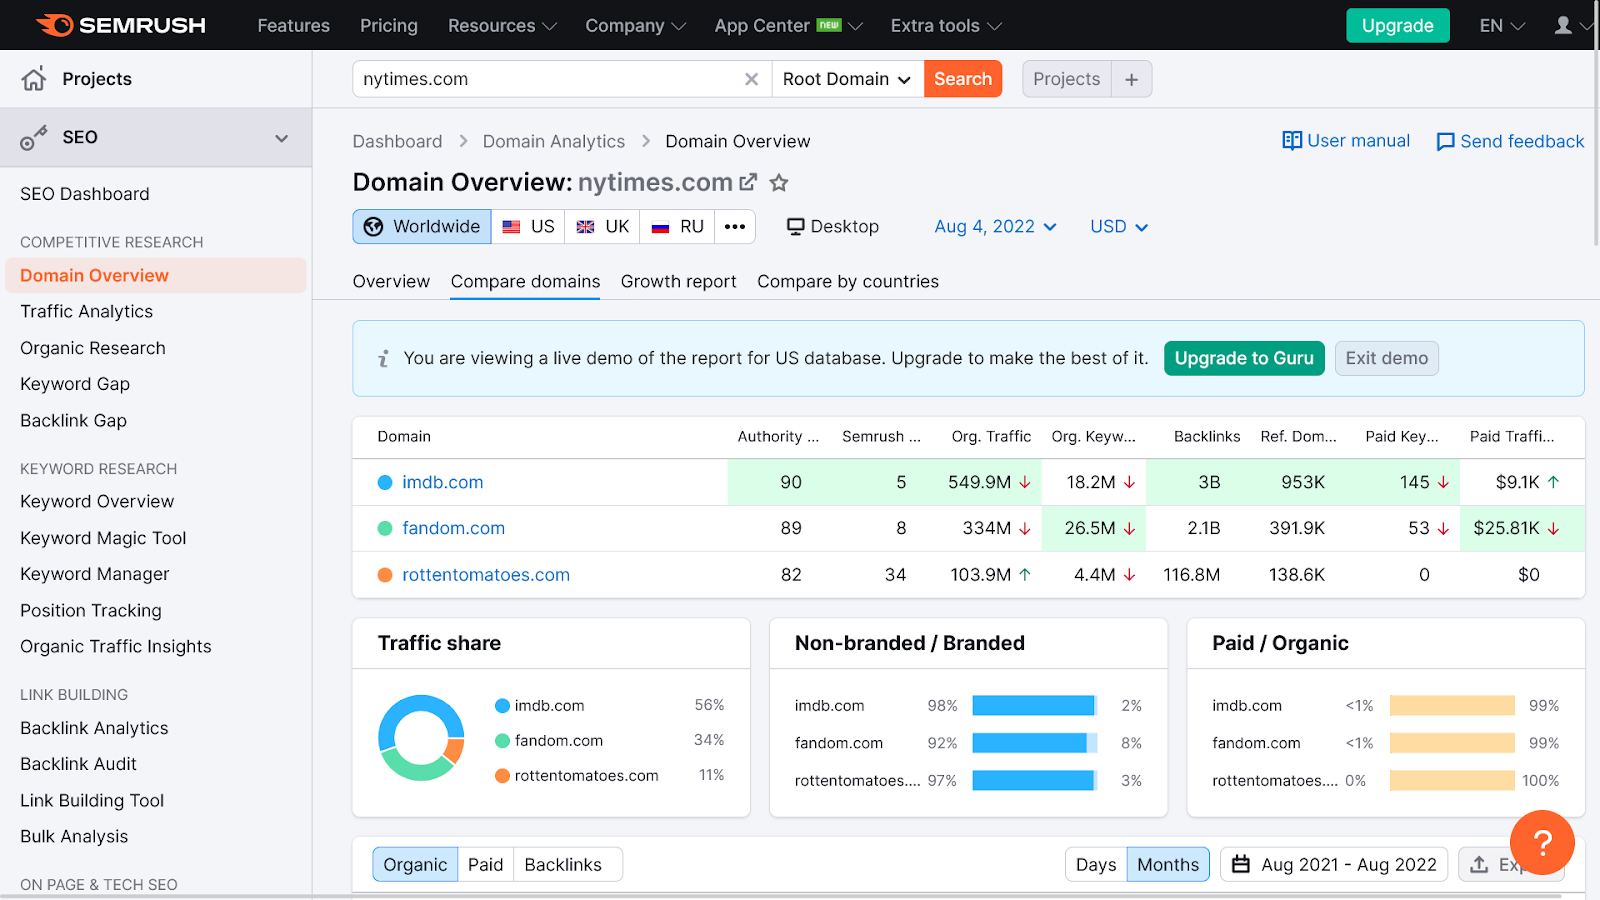Set chart granularity to Months
1600x900 pixels.
tap(1168, 864)
